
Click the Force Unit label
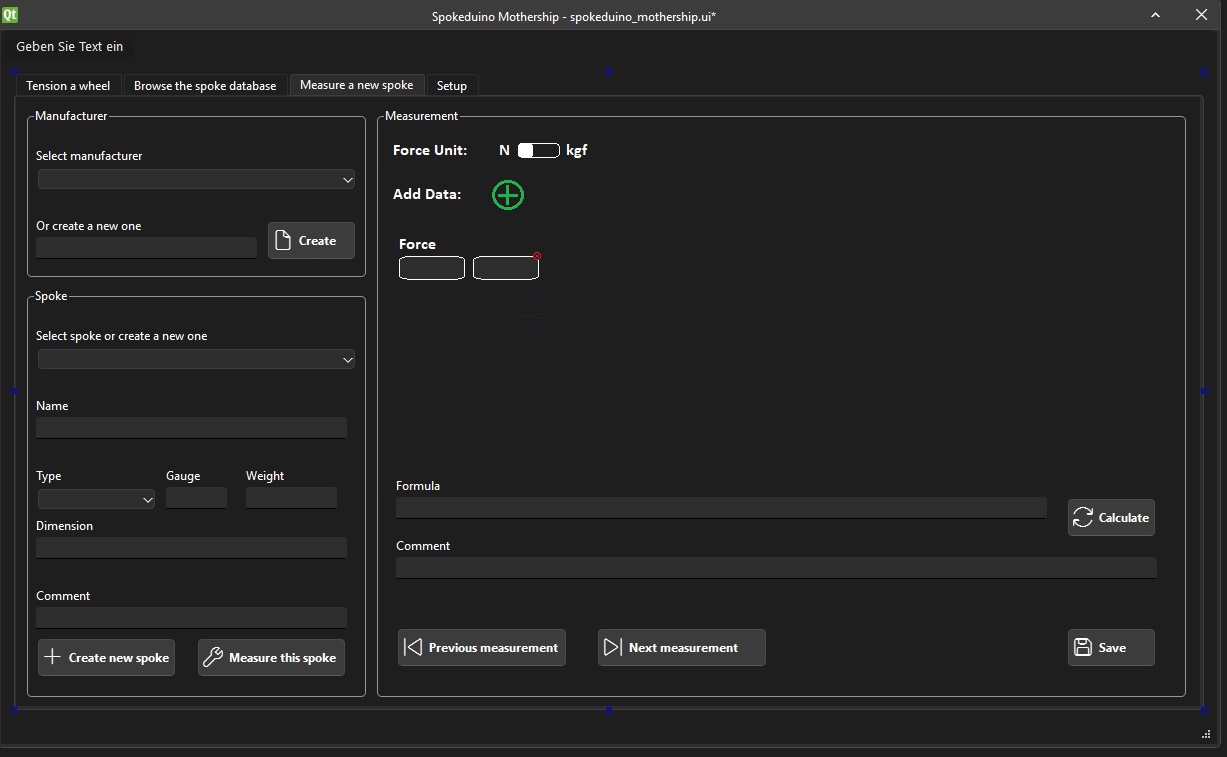(x=430, y=150)
